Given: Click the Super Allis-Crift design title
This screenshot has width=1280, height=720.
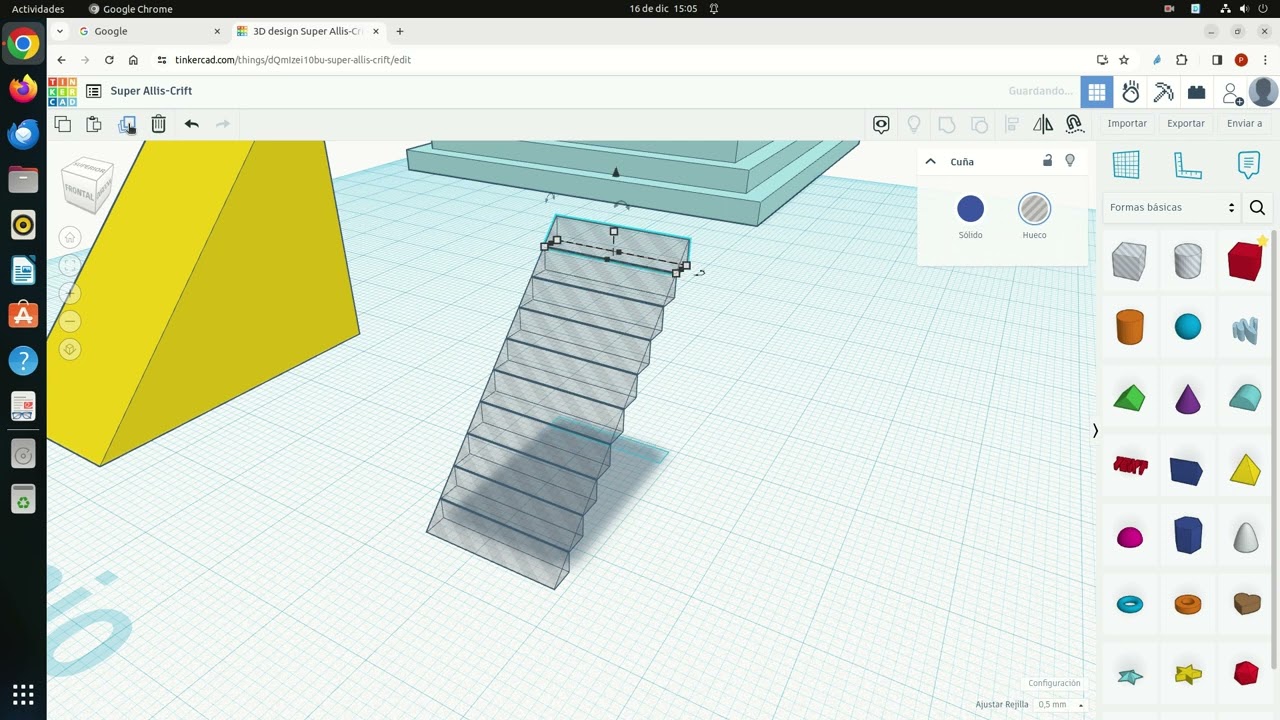Looking at the screenshot, I should click(151, 91).
